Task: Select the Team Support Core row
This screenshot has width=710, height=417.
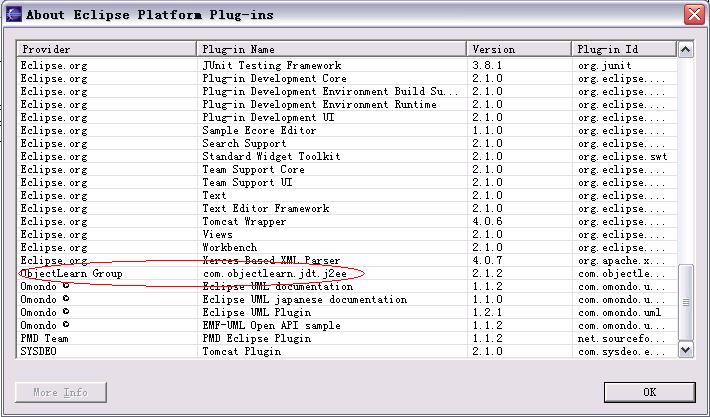Action: click(347, 169)
